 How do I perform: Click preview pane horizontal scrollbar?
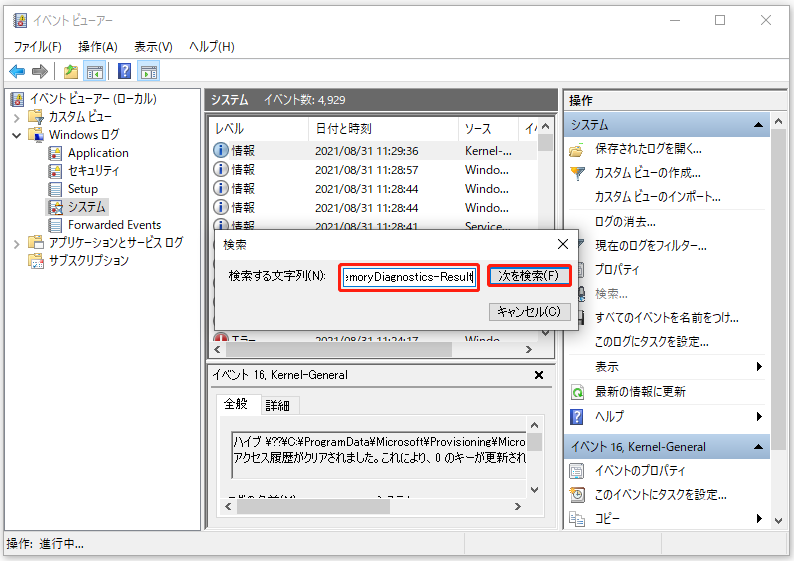(x=313, y=506)
